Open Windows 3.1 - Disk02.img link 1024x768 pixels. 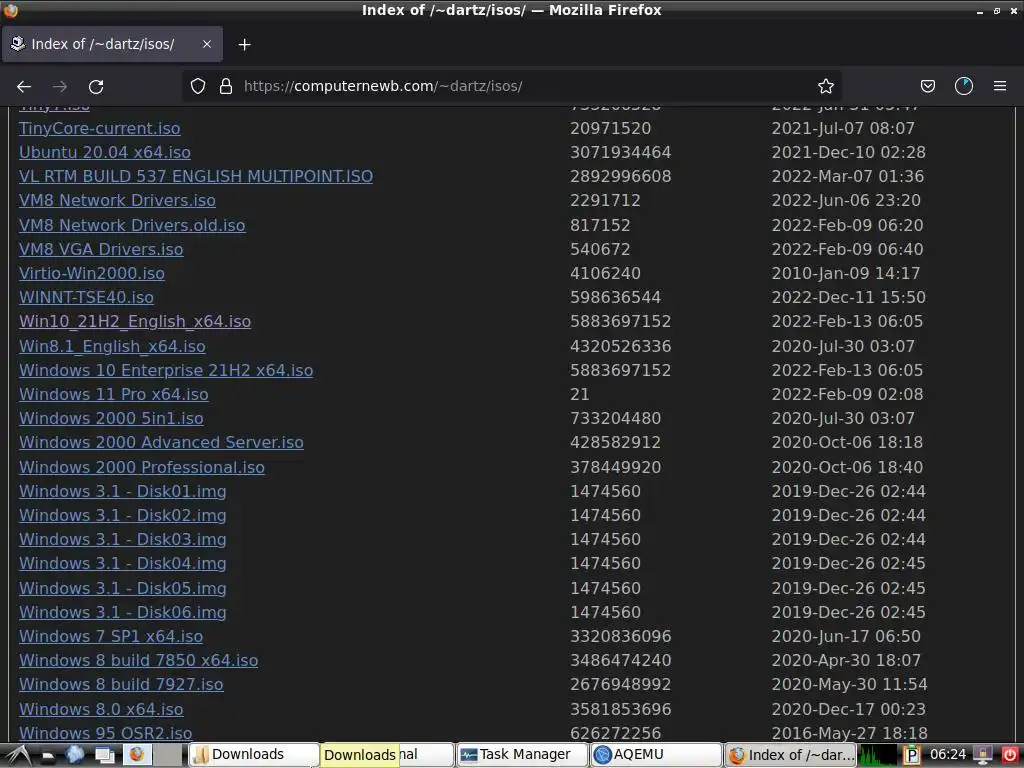pos(122,515)
